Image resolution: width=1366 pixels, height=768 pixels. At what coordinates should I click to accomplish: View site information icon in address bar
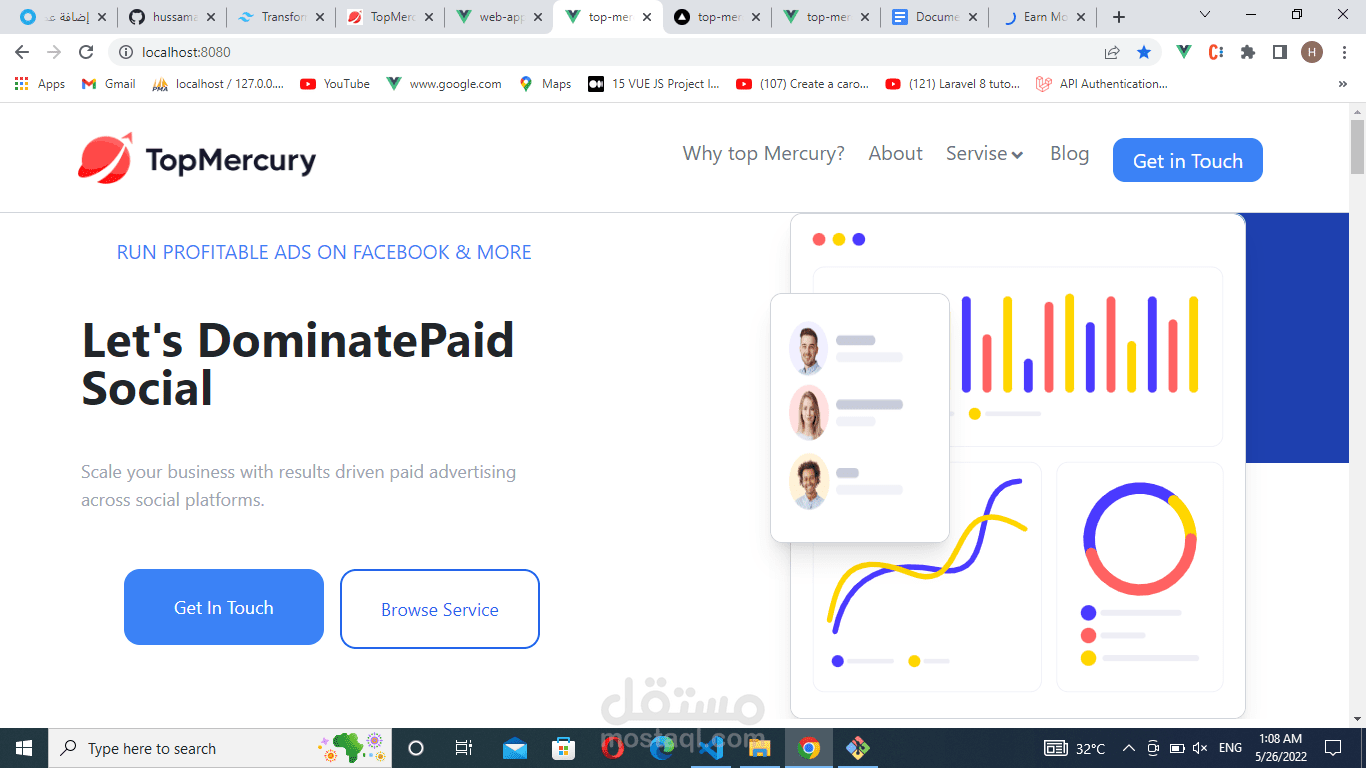click(126, 52)
